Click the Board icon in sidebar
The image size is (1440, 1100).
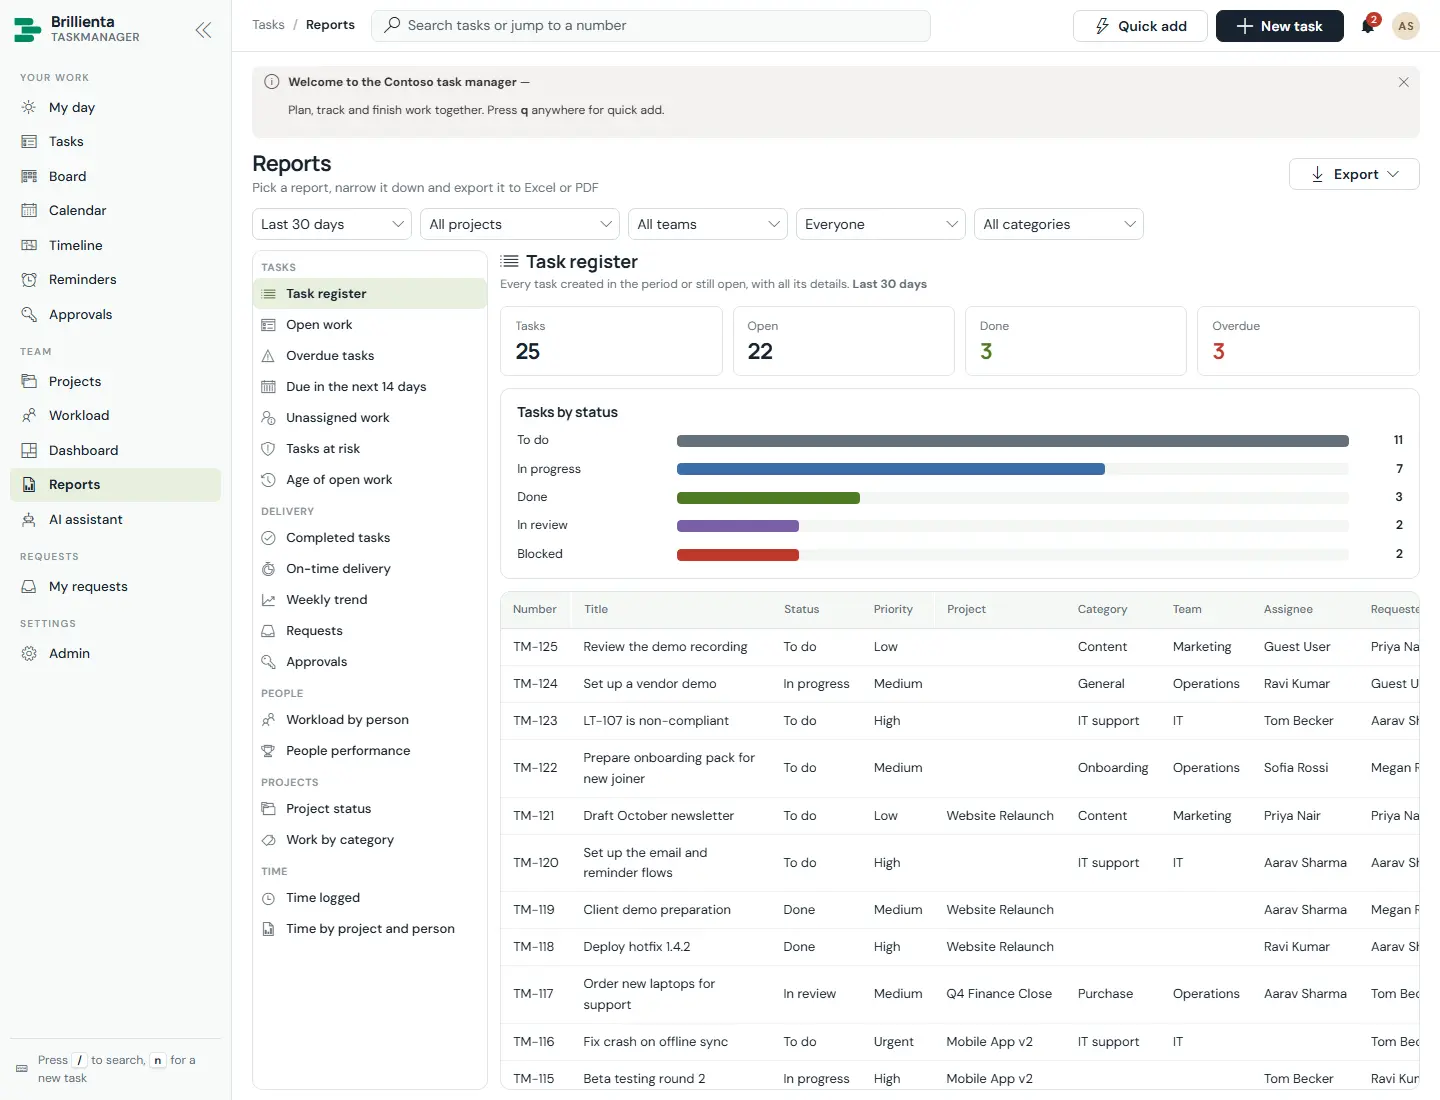29,176
